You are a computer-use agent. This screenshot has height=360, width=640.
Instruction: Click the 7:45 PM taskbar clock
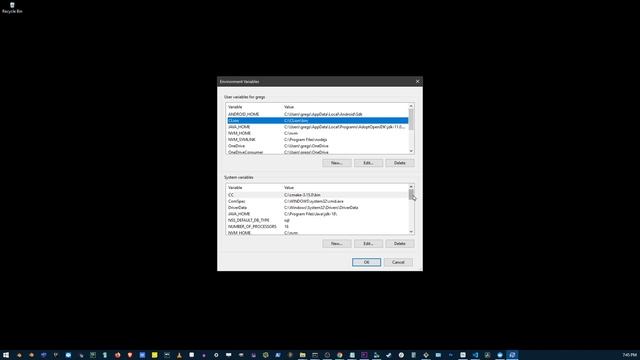[x=630, y=355]
